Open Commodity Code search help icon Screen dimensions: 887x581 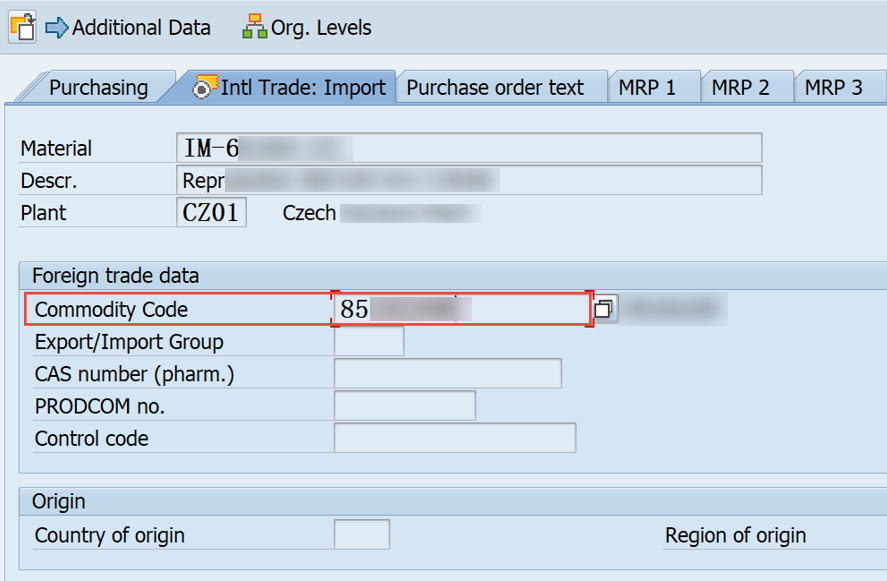tap(604, 309)
